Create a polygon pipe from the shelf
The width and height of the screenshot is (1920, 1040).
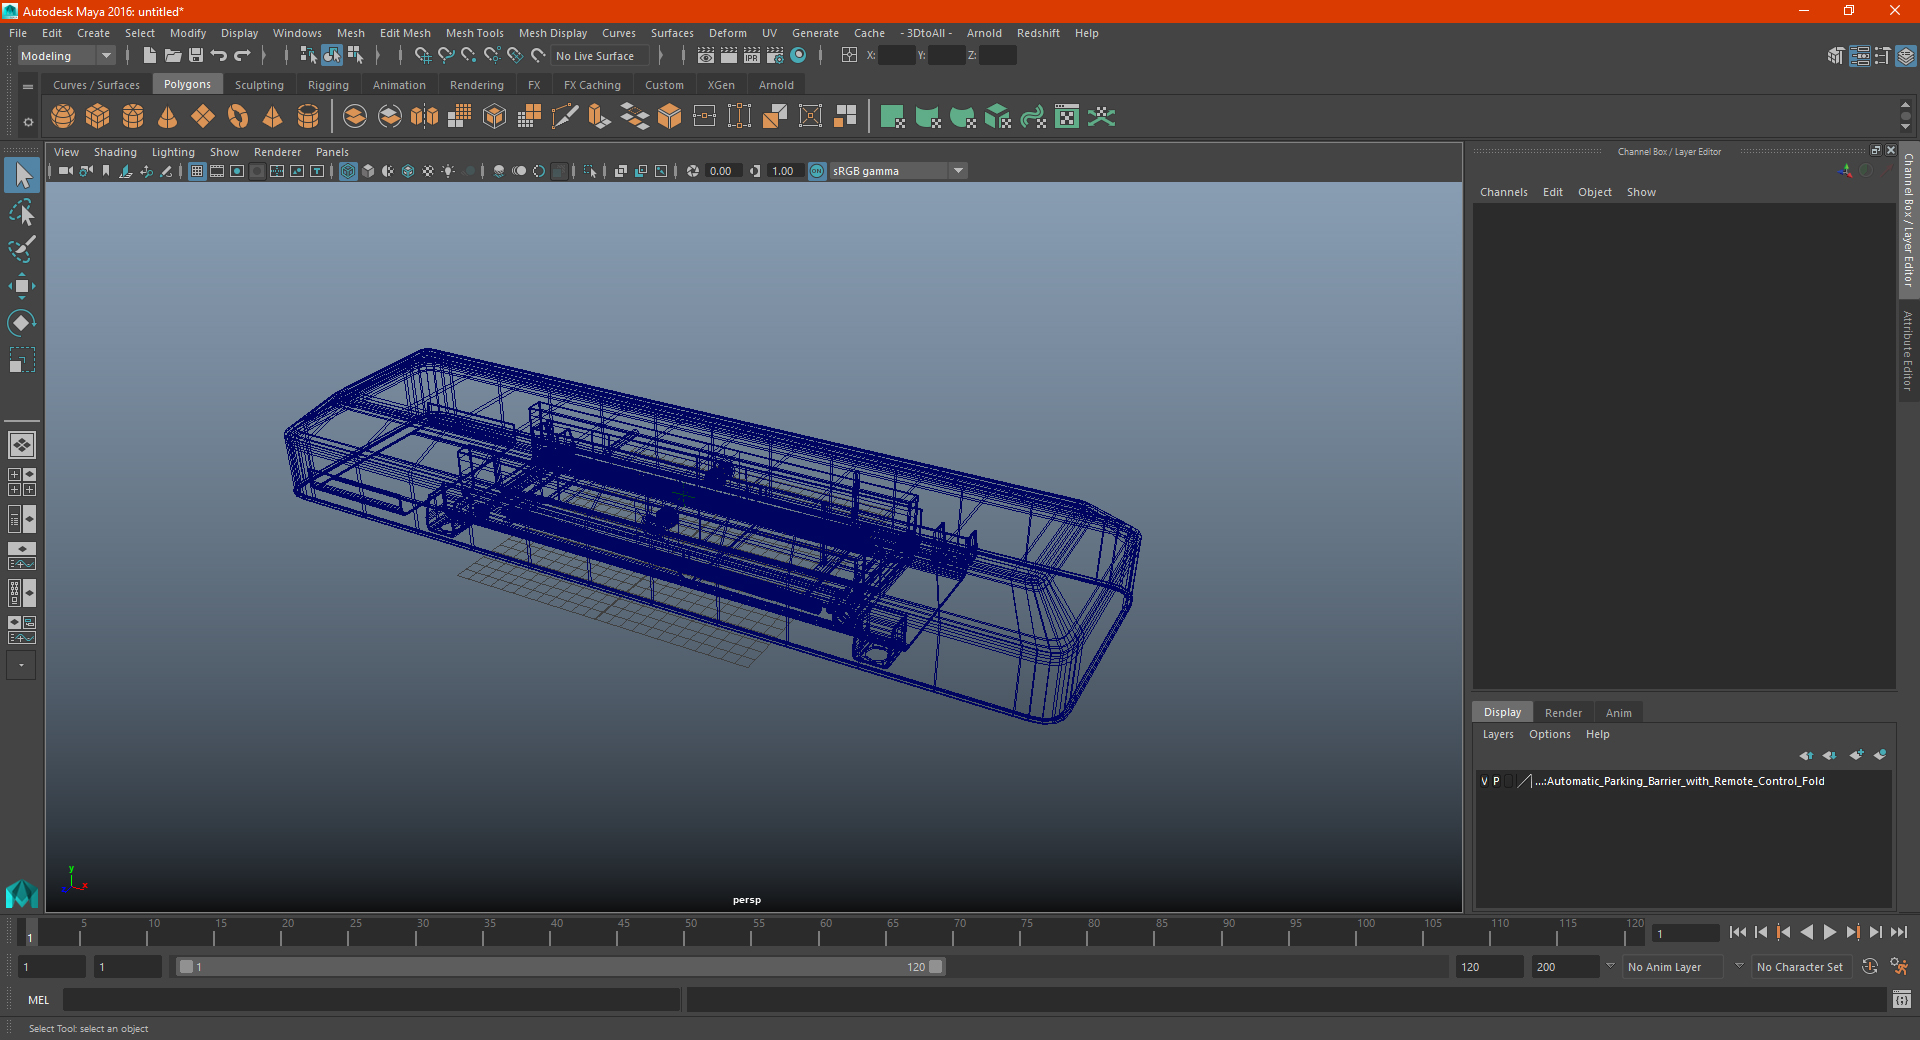point(308,117)
